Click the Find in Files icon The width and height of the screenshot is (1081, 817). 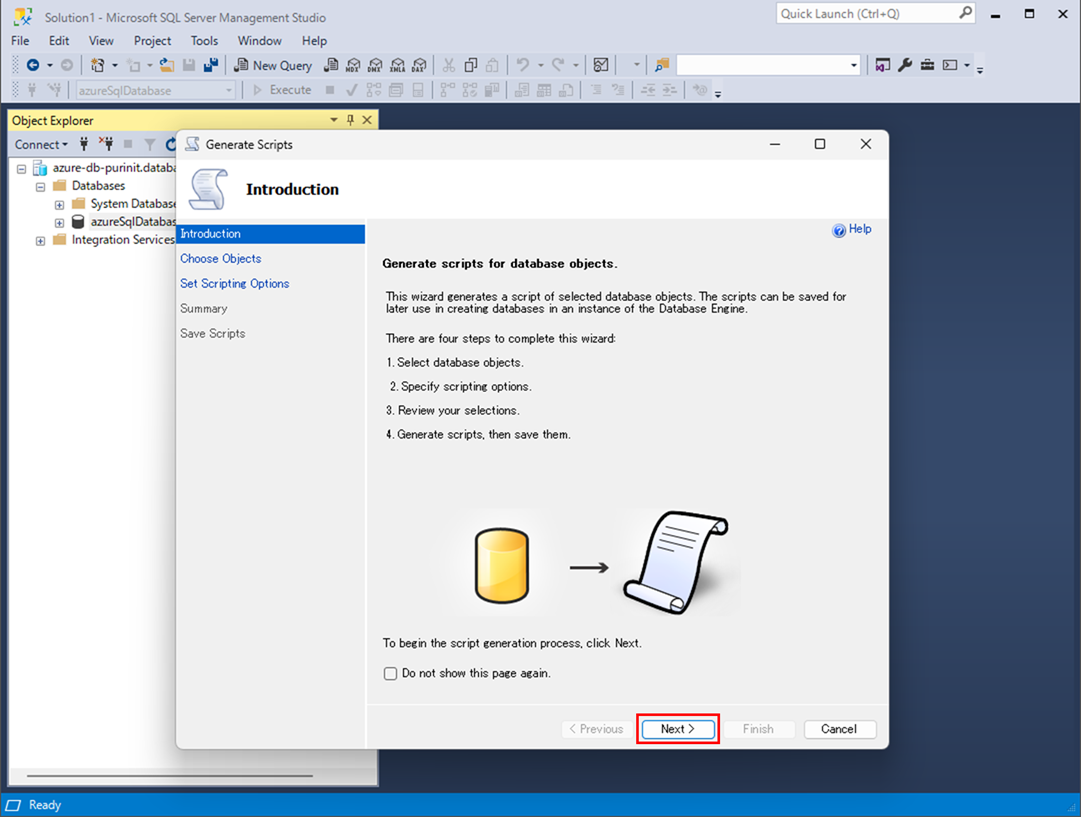pos(662,65)
